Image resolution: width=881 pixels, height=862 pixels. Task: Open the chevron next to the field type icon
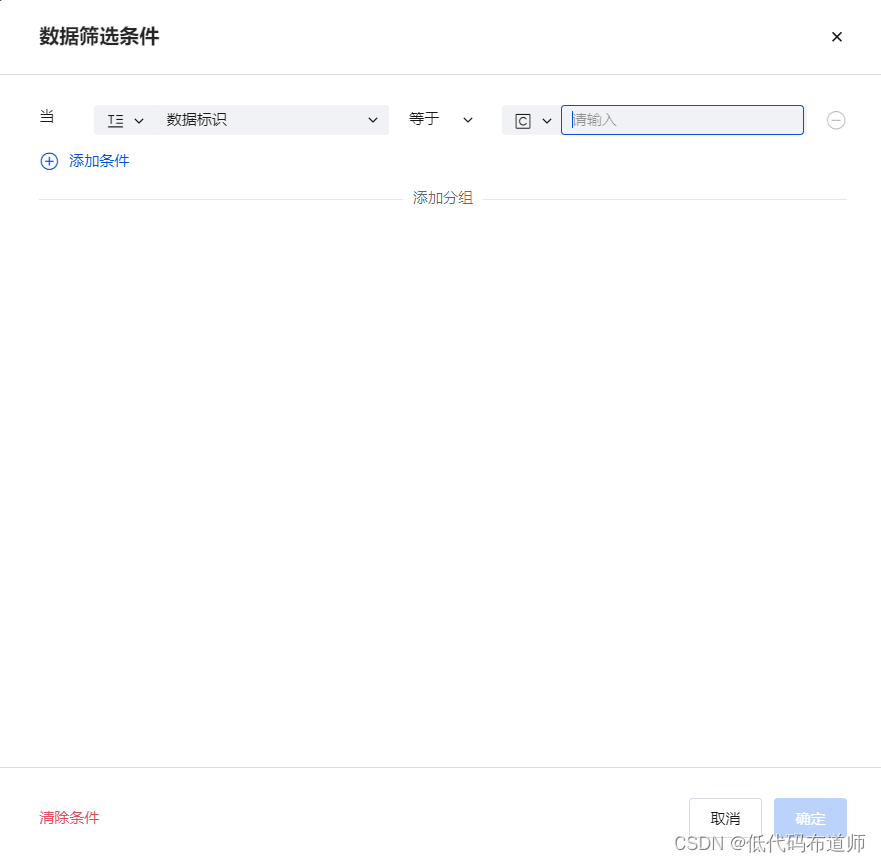138,120
